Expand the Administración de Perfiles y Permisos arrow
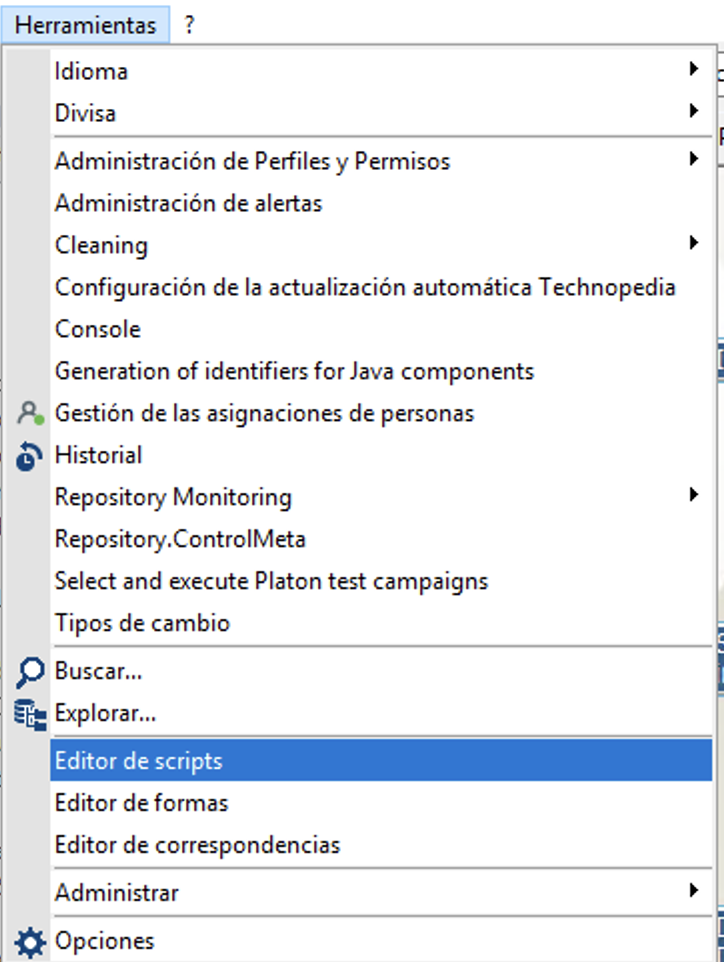724x962 pixels. (693, 159)
